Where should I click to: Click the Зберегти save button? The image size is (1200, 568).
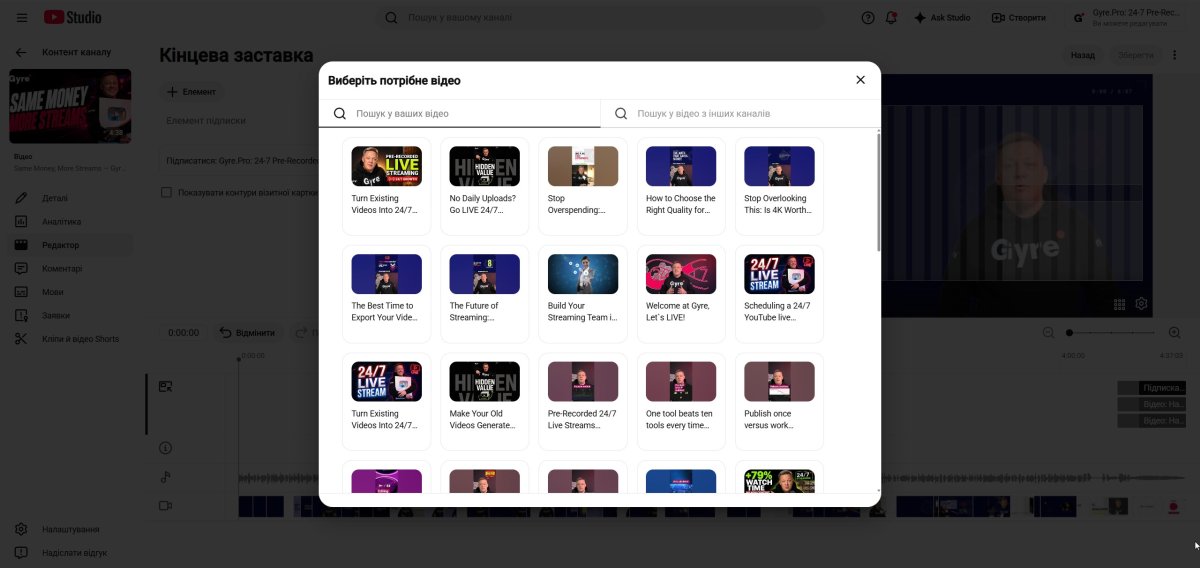click(1135, 56)
